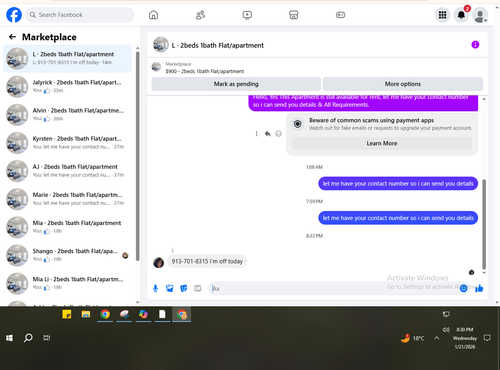Open the notifications bell

click(461, 15)
